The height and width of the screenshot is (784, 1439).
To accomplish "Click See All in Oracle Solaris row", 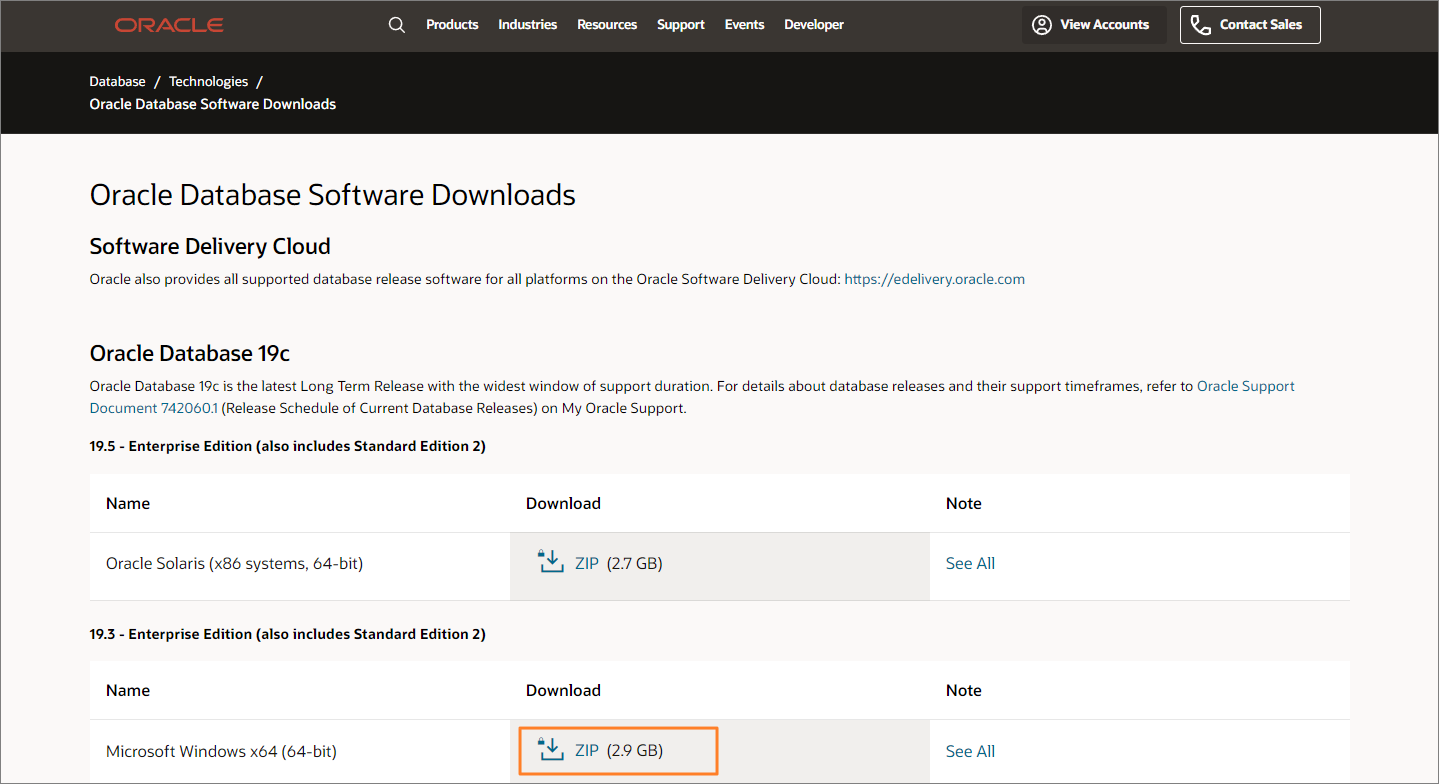I will [x=970, y=563].
